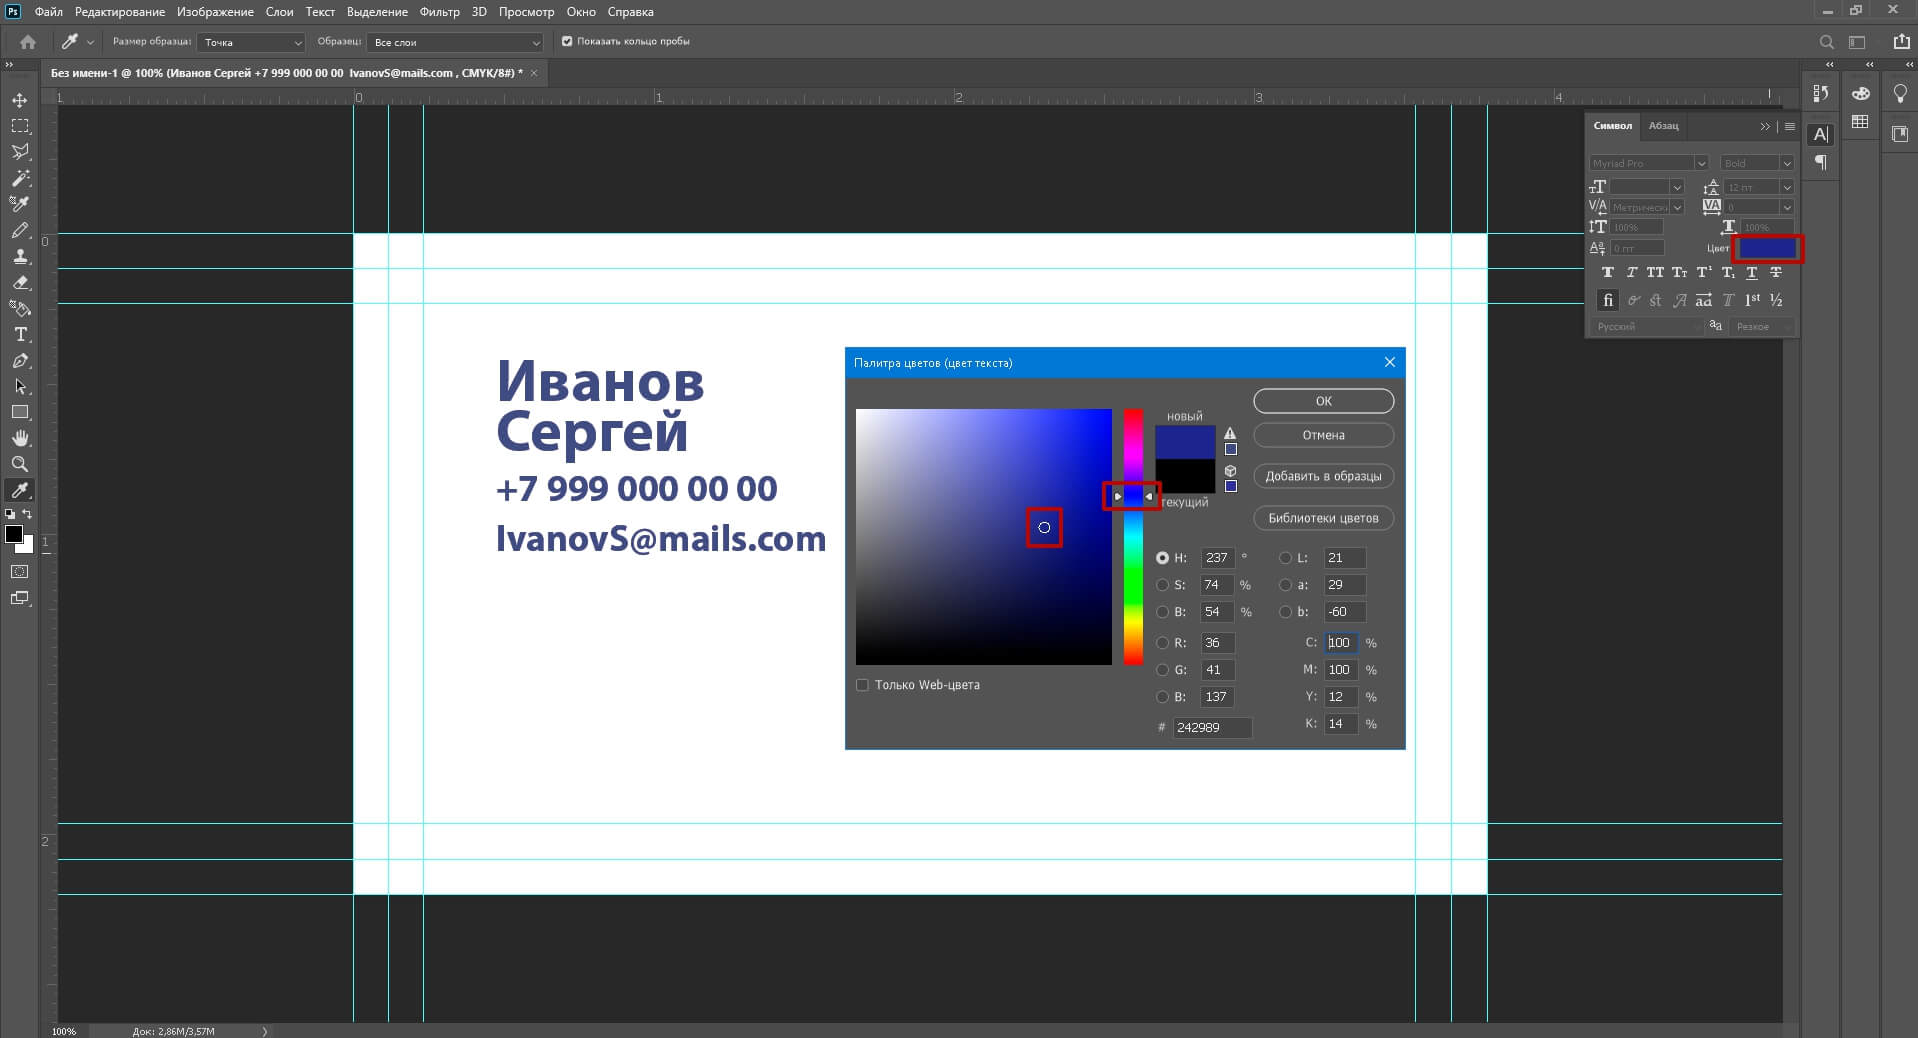Change screen mode icon in toolbox
The height and width of the screenshot is (1038, 1918).
[20, 598]
